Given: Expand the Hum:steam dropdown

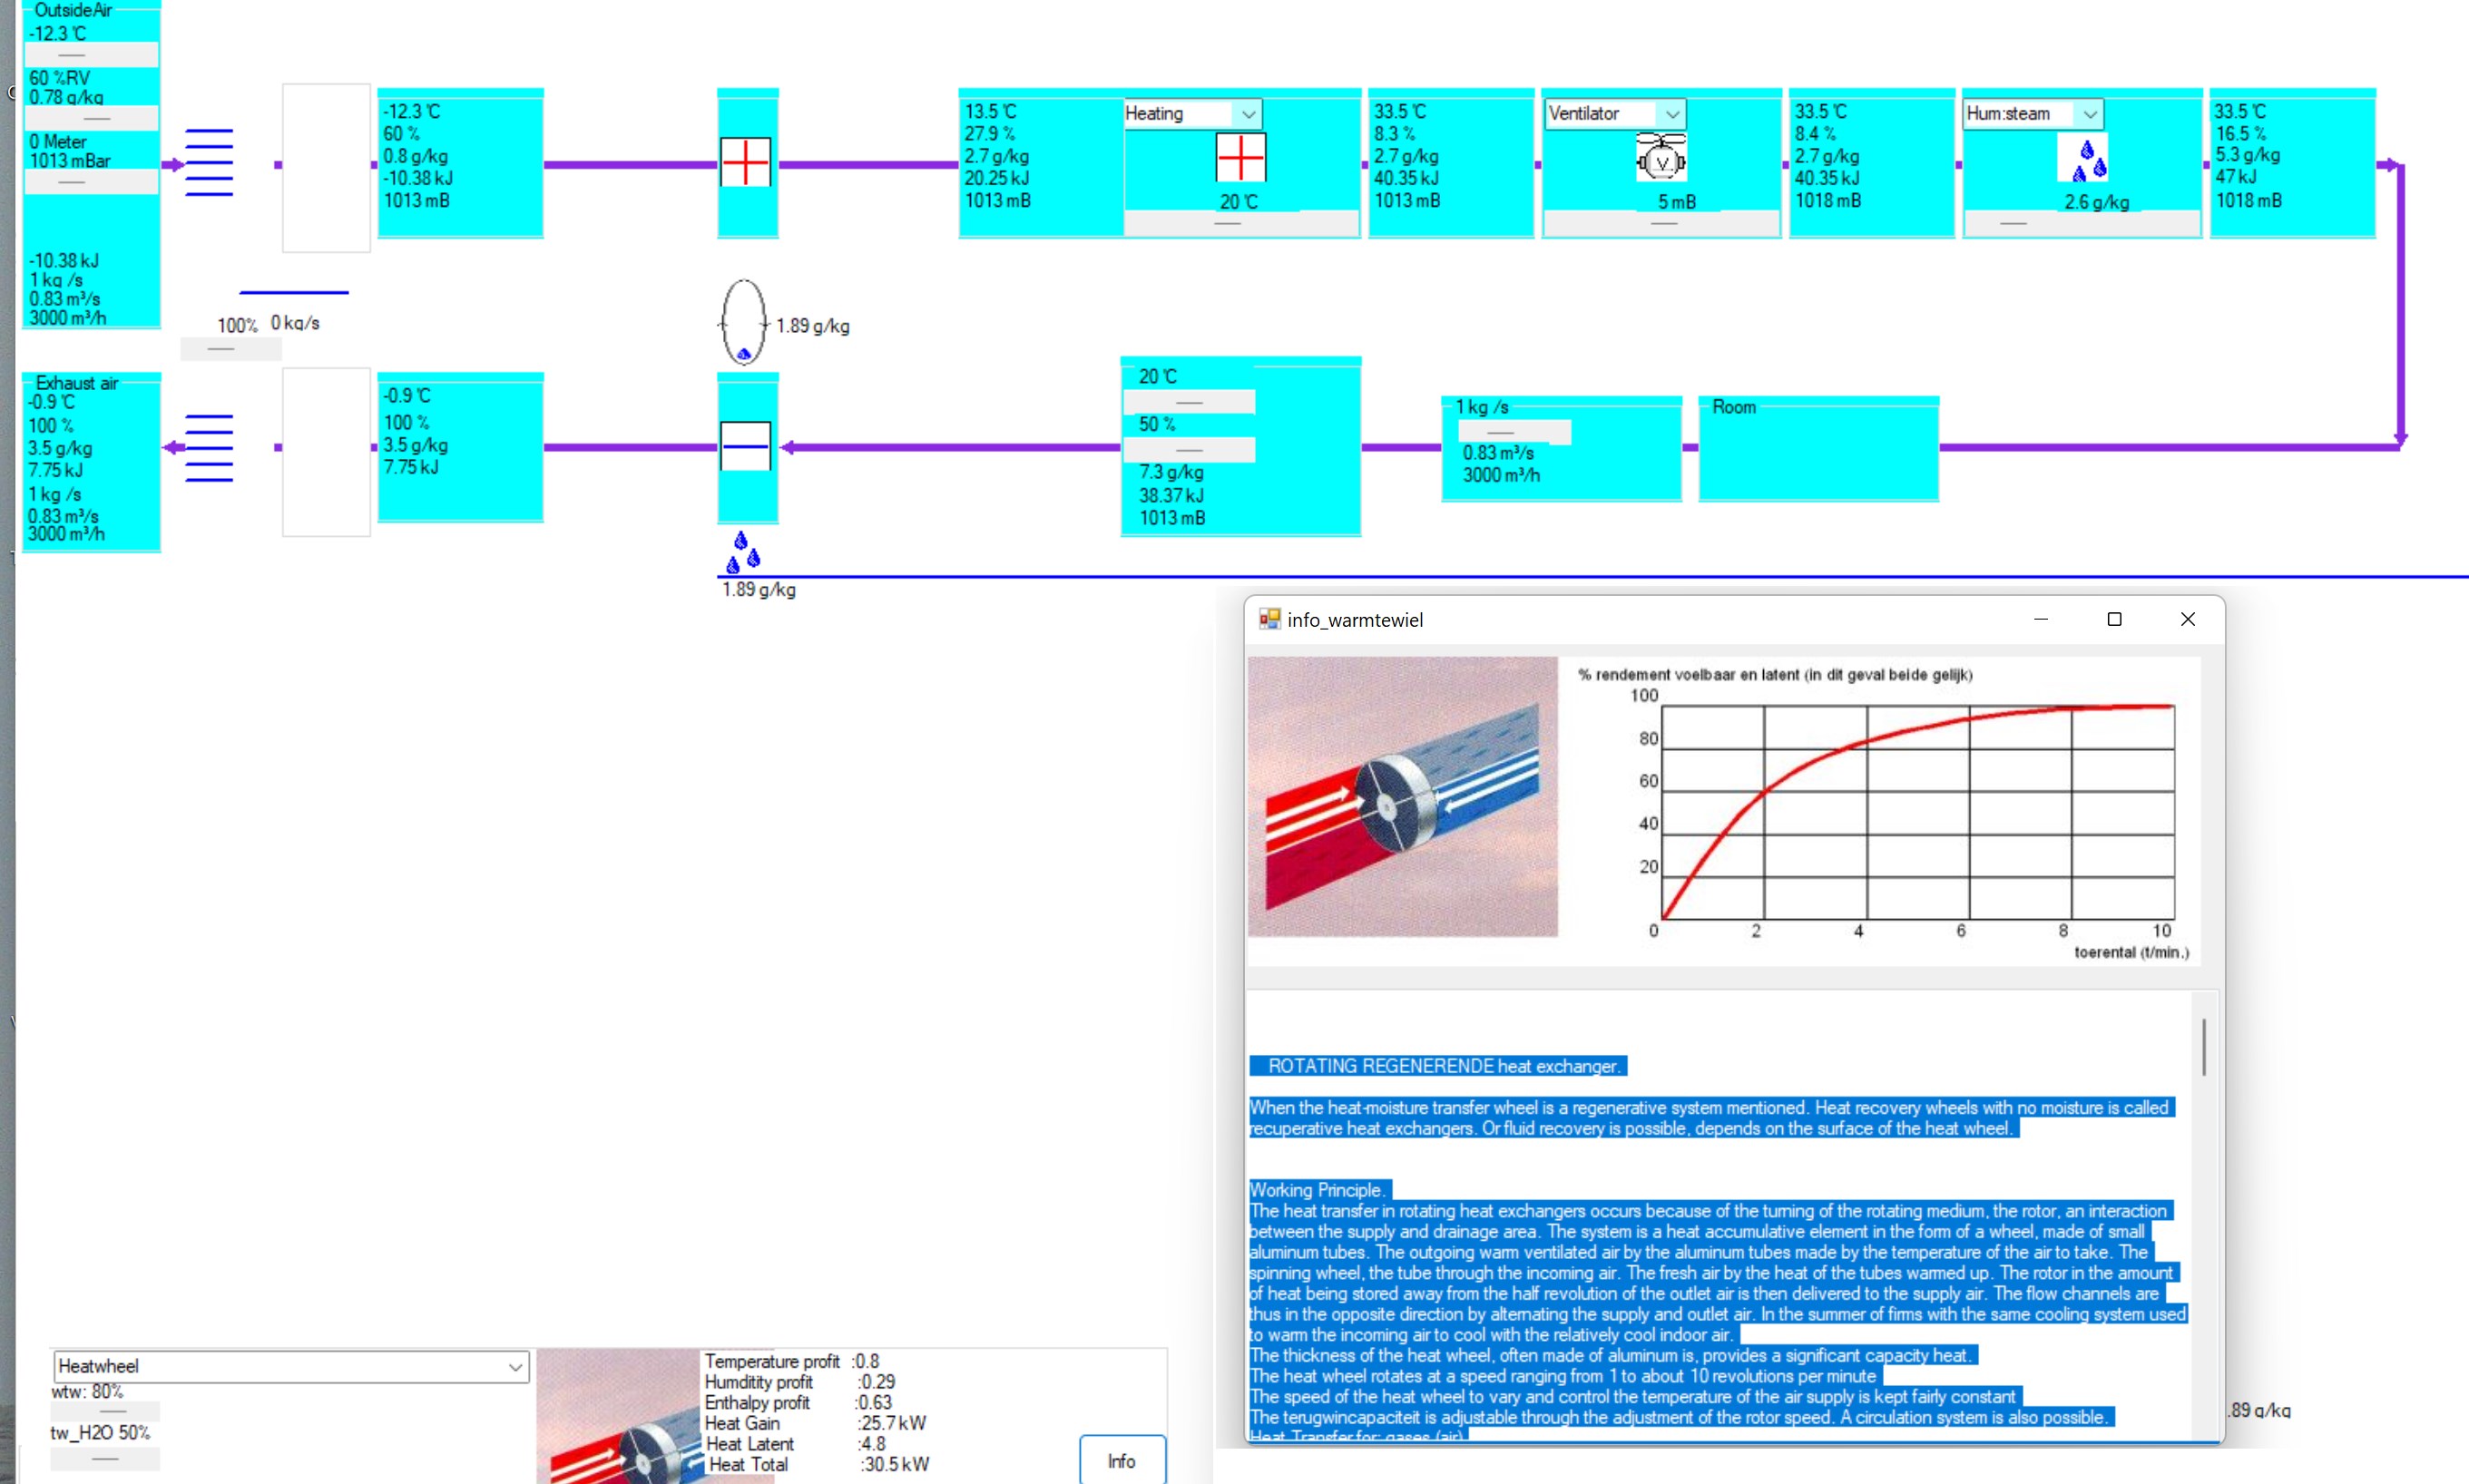Looking at the screenshot, I should click(2090, 114).
